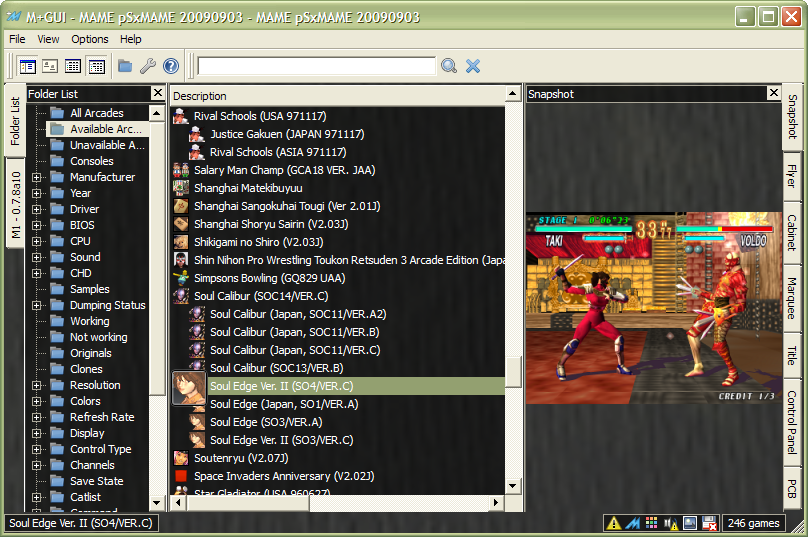This screenshot has width=808, height=537.
Task: Expand the Year folder node
Action: [36, 193]
